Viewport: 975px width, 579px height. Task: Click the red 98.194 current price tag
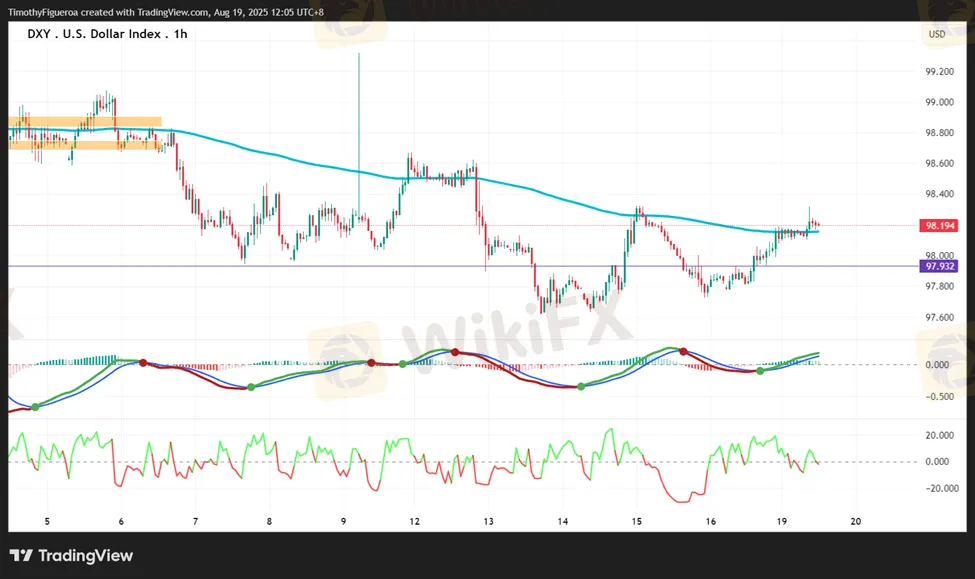941,226
